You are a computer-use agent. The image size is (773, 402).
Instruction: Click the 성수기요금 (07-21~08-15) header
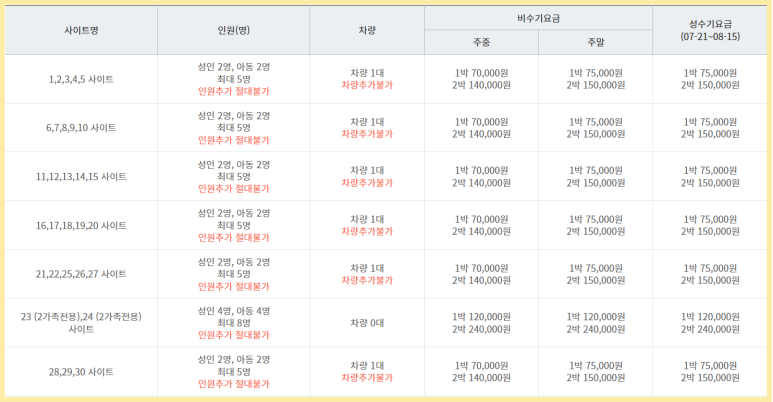[x=710, y=30]
